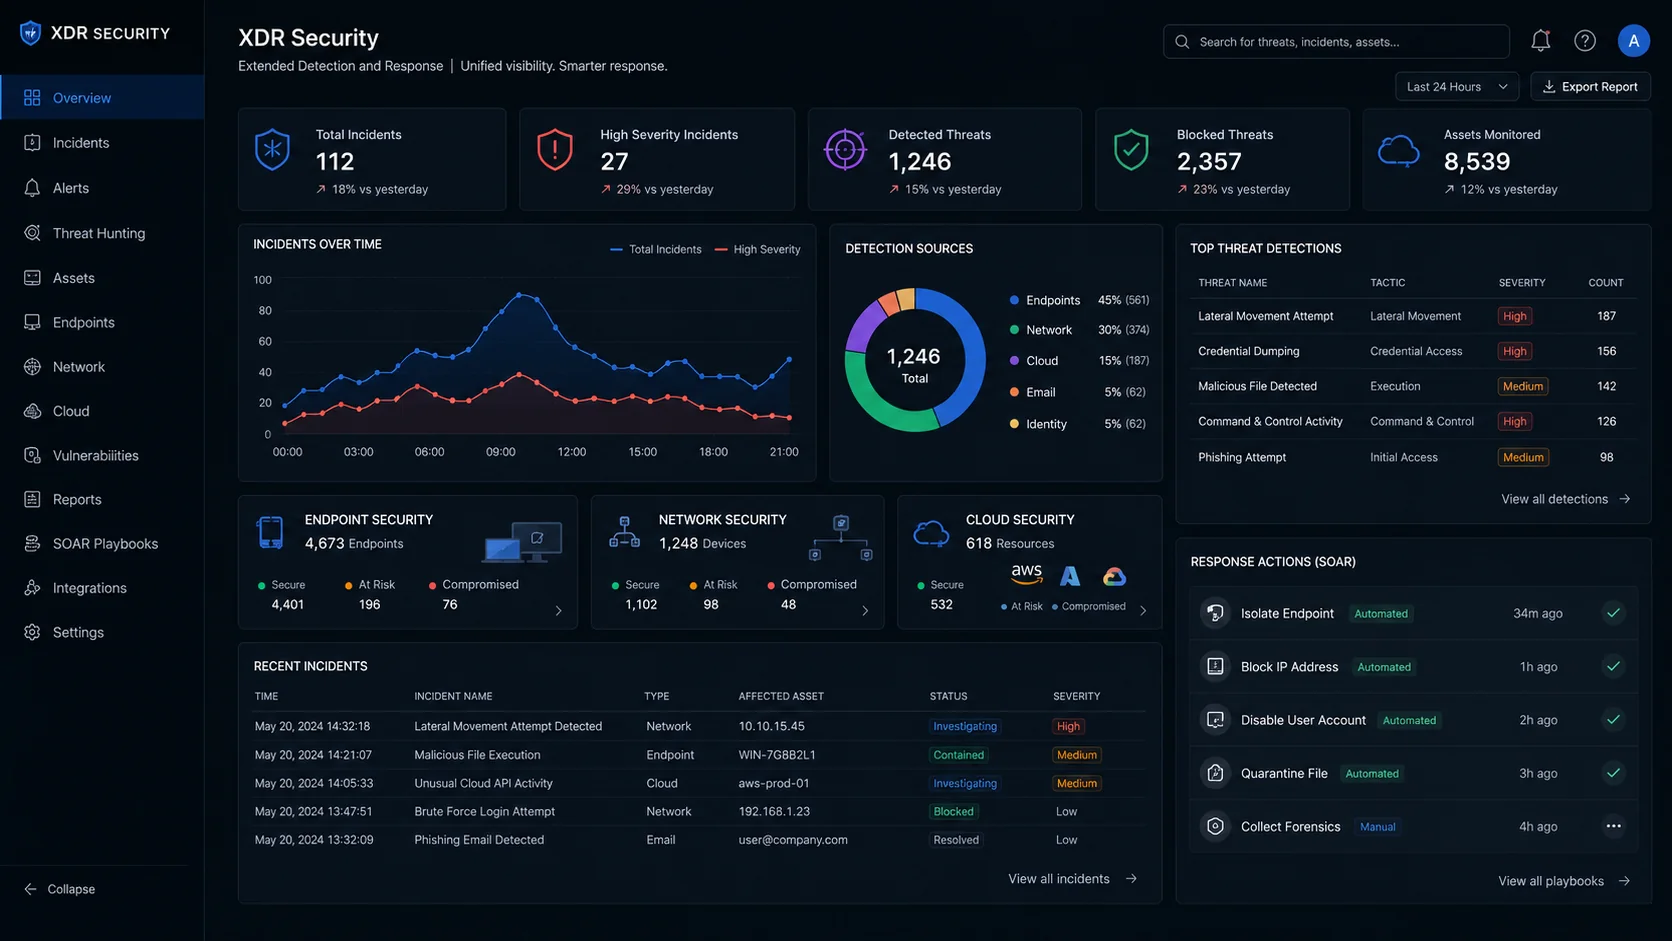Expand the Cloud Security card chevron
The width and height of the screenshot is (1672, 941).
[1143, 610]
